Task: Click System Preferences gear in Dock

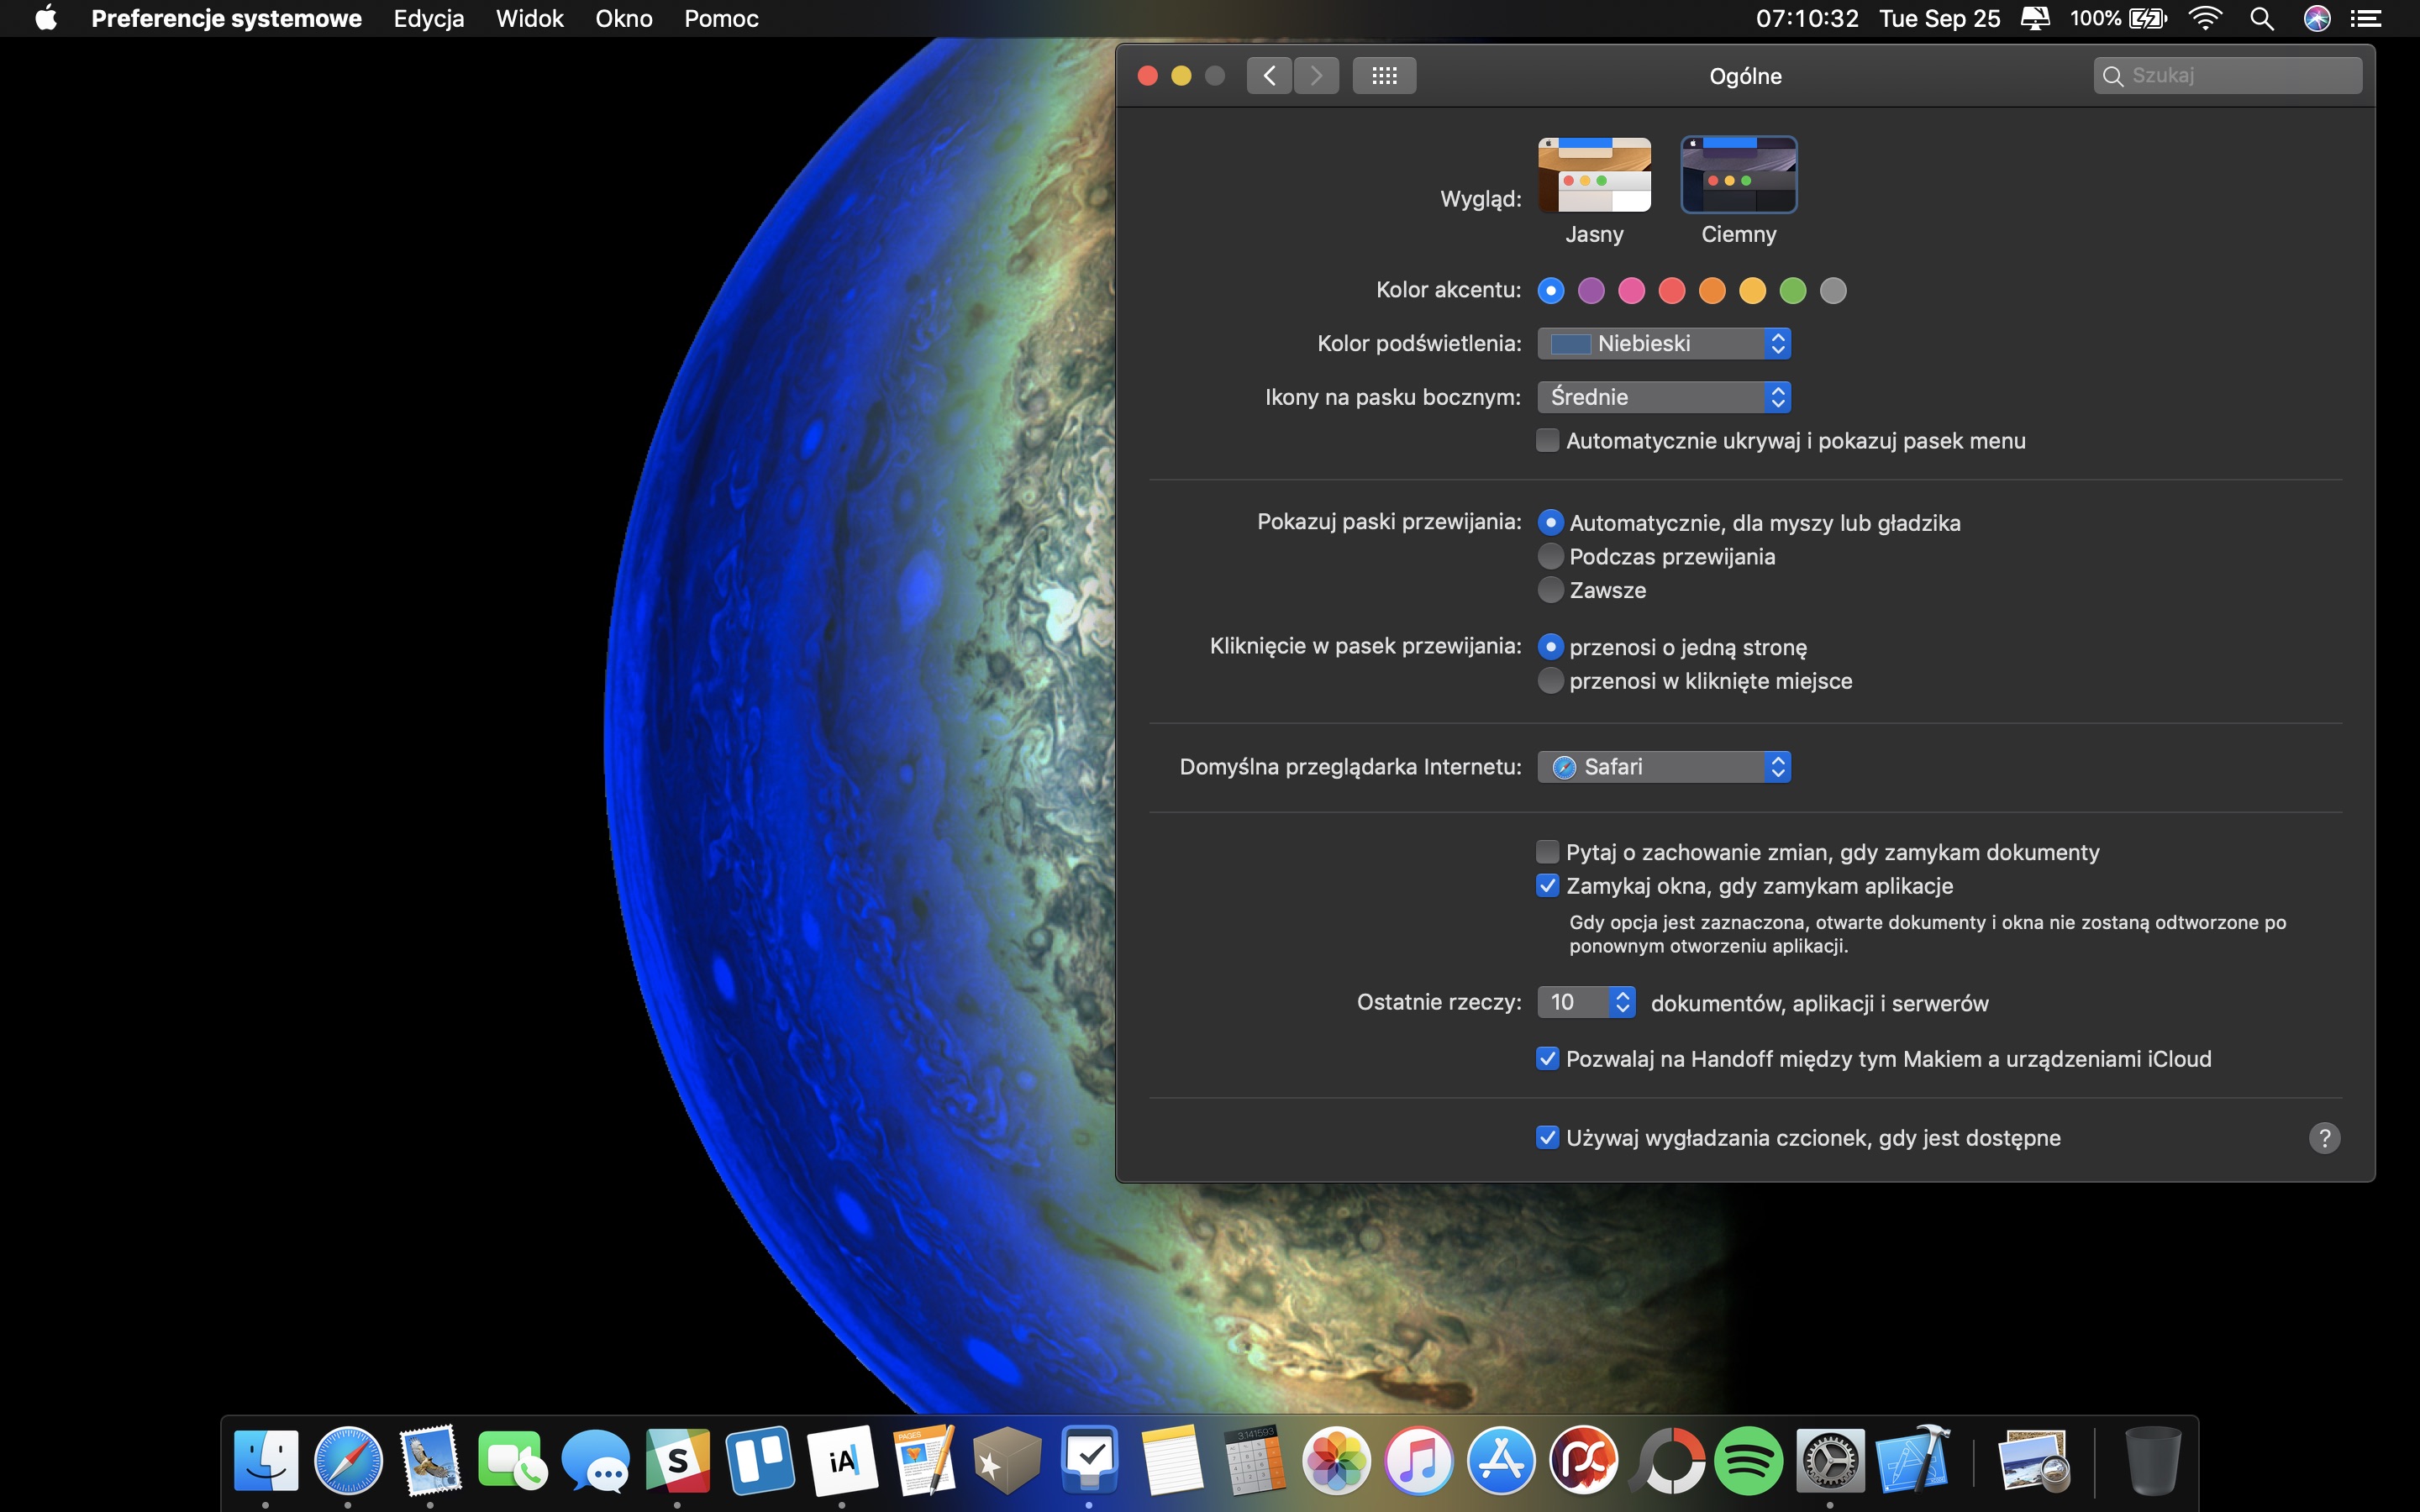Action: [x=1830, y=1461]
